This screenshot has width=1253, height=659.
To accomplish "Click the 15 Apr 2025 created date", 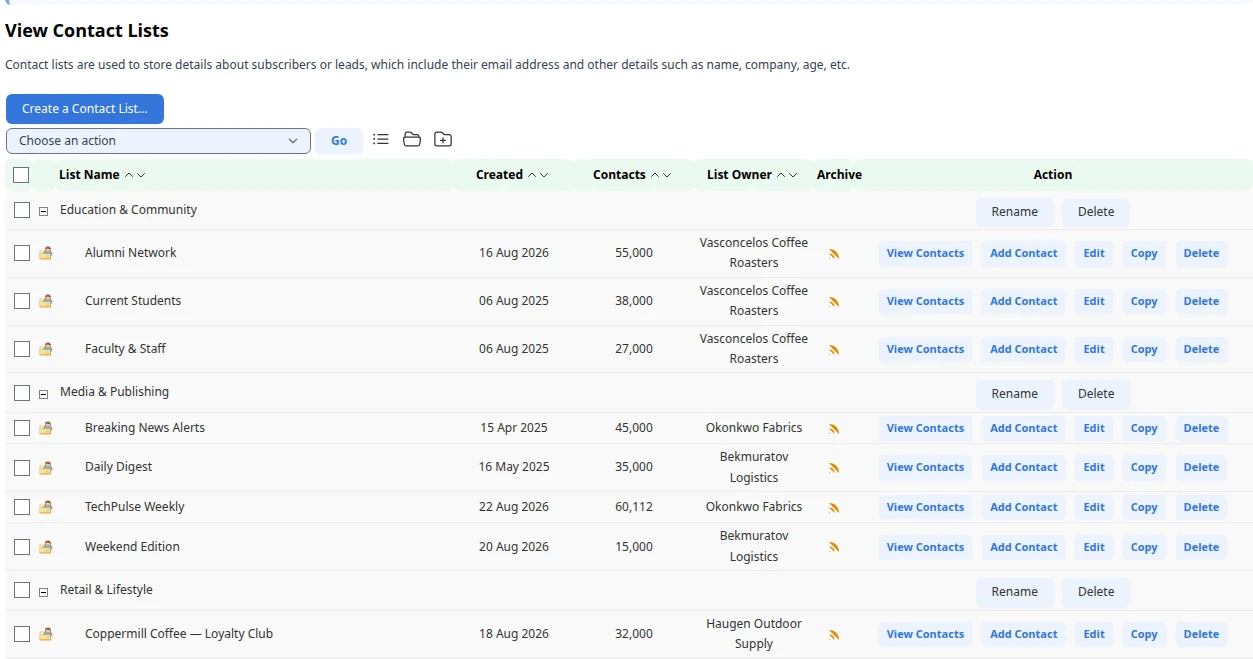I will 514,428.
